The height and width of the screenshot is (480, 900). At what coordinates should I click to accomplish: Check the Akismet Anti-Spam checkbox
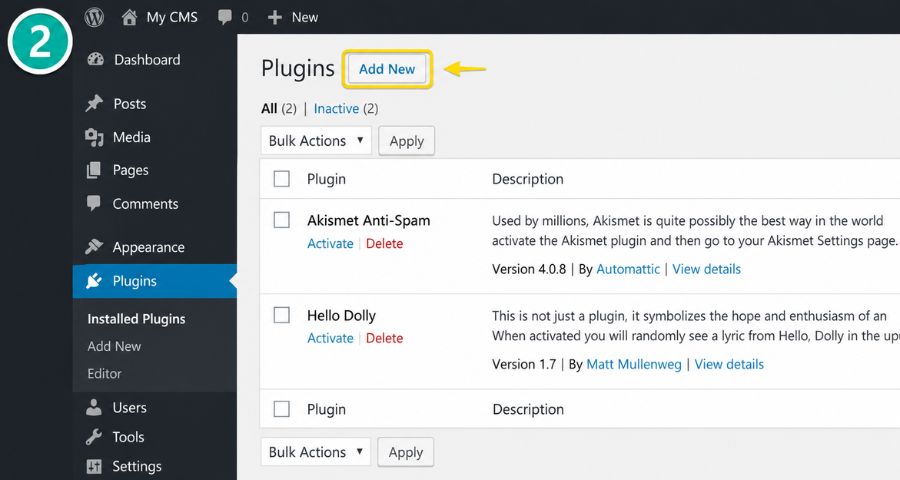click(x=281, y=220)
